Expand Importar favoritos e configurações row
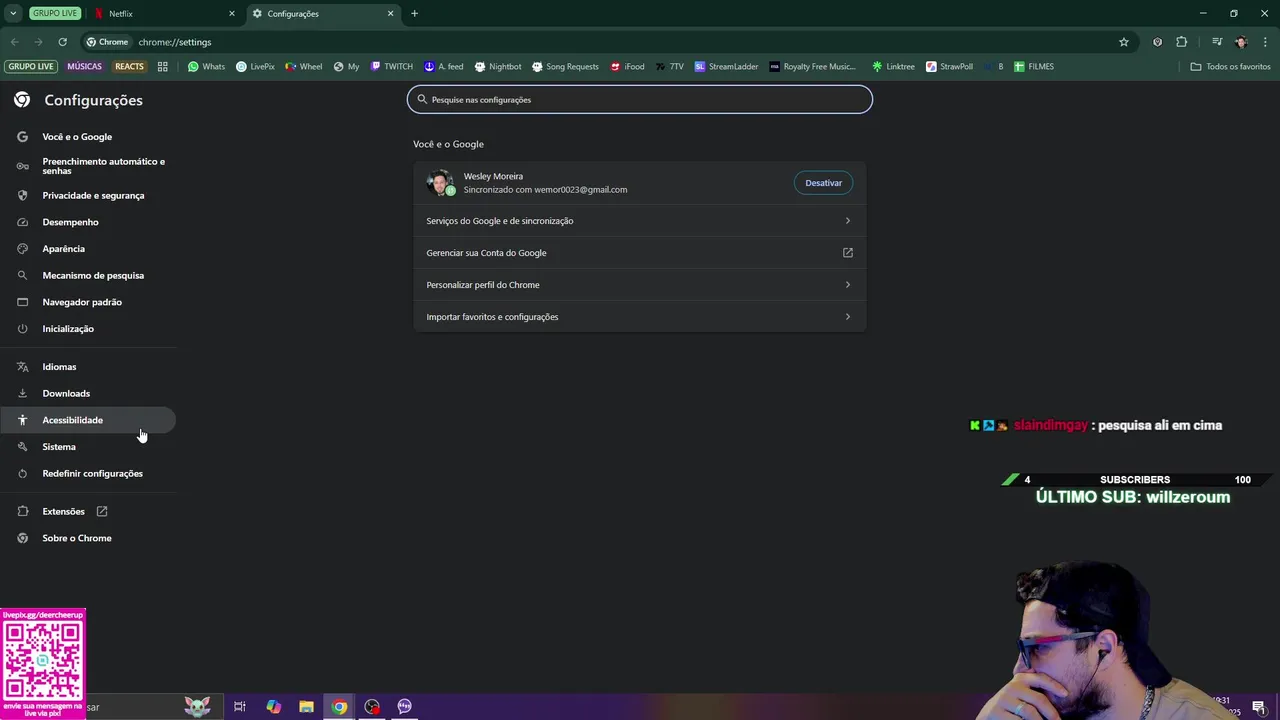Image resolution: width=1280 pixels, height=720 pixels. coord(640,317)
